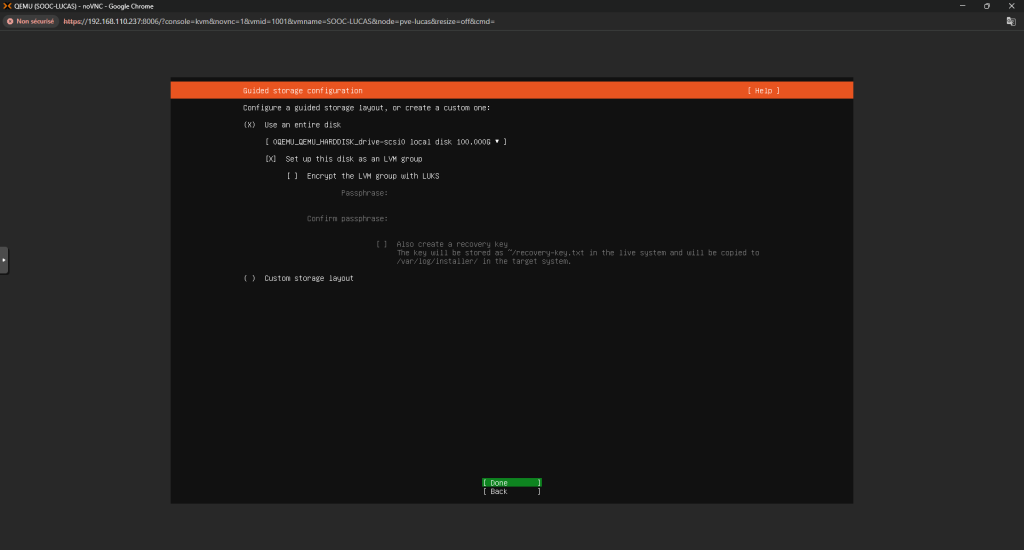Enable 'Encrypt the LVM group with LUKS'

tap(292, 176)
